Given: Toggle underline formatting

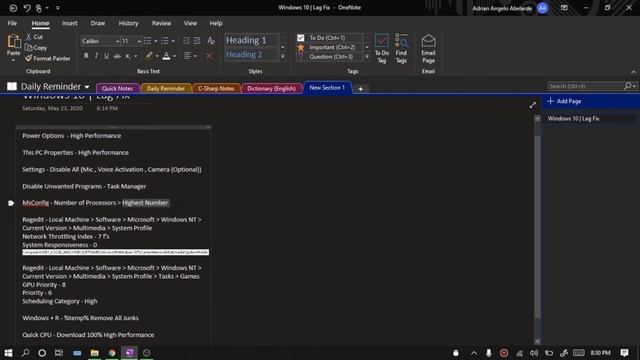Looking at the screenshot, I should pyautogui.click(x=106, y=56).
